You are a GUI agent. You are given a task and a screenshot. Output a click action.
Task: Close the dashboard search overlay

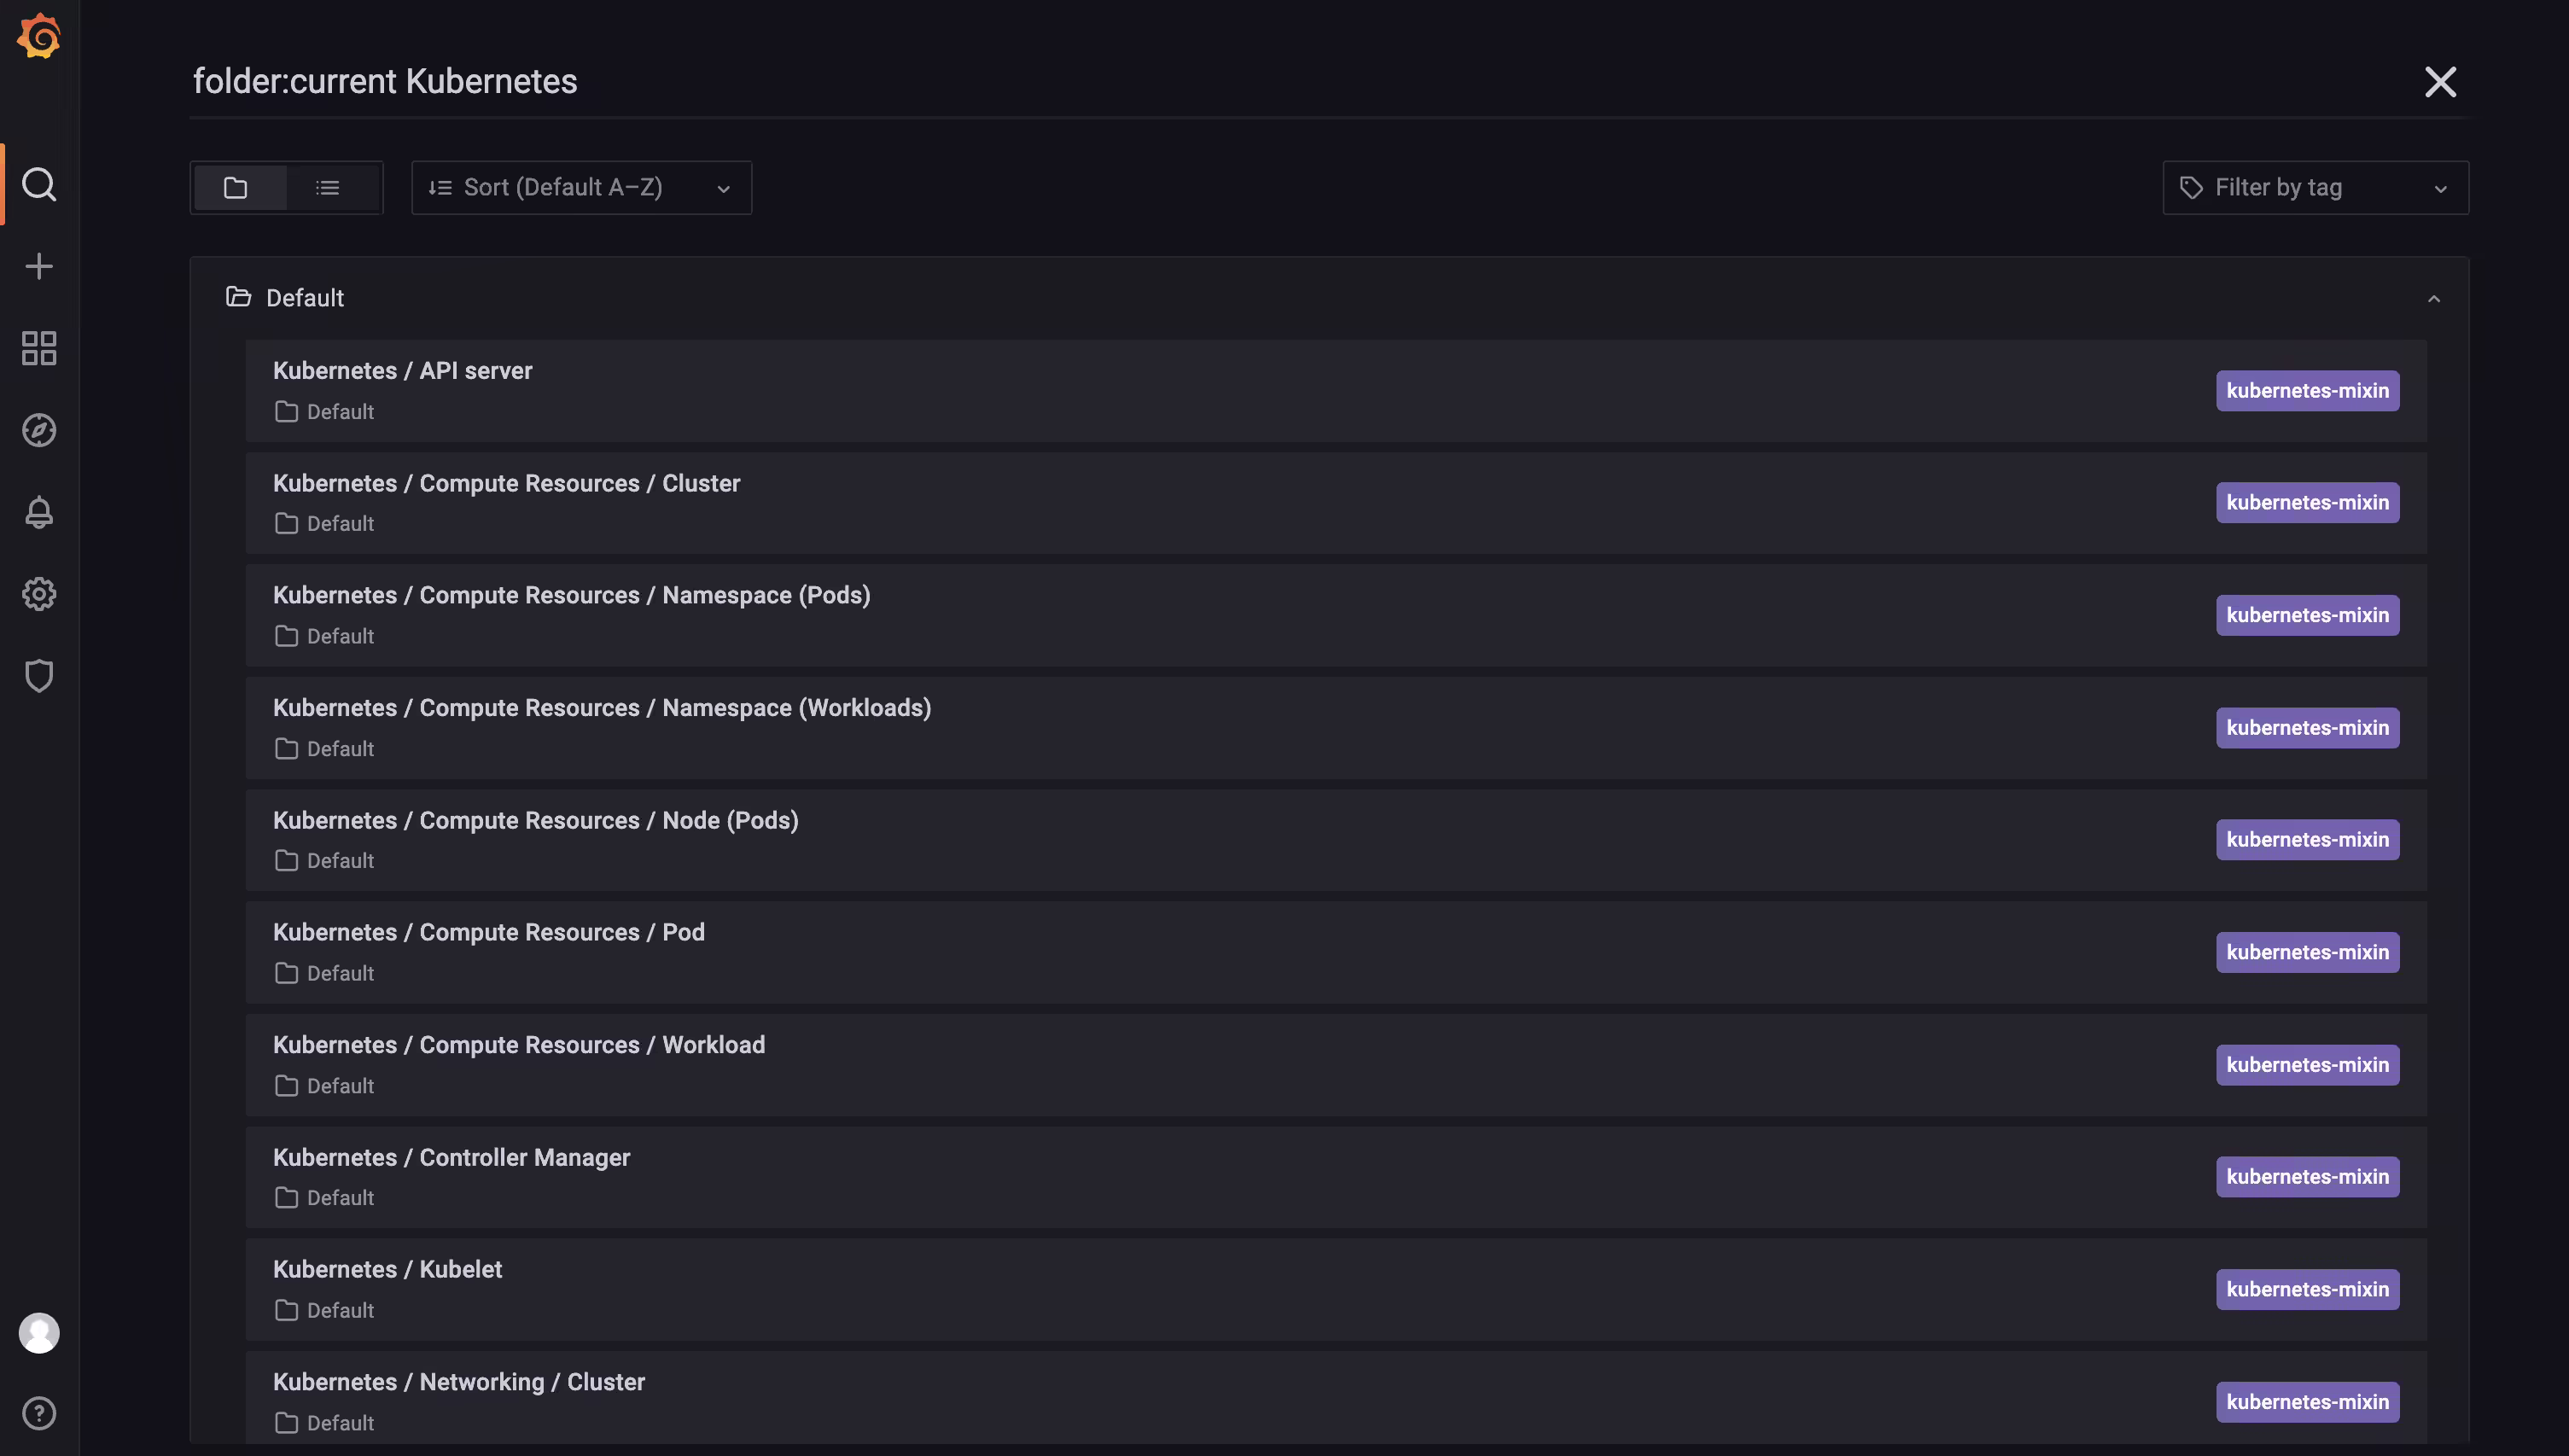[2440, 82]
